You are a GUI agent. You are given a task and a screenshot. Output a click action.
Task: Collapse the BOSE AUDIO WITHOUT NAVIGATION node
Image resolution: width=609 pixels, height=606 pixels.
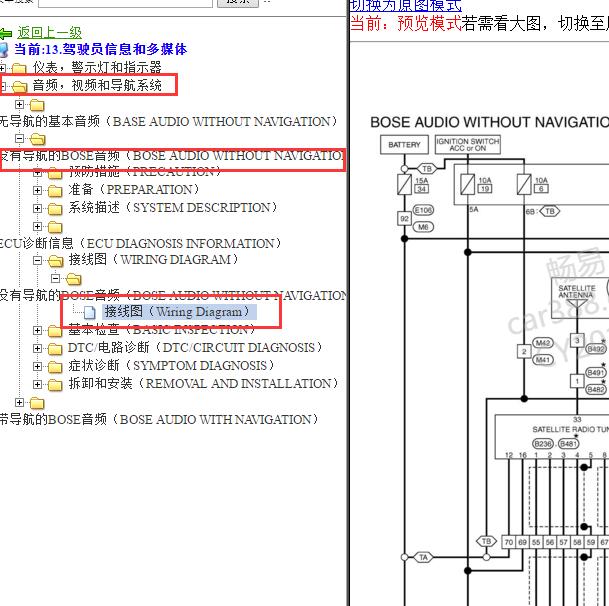pyautogui.click(x=19, y=138)
